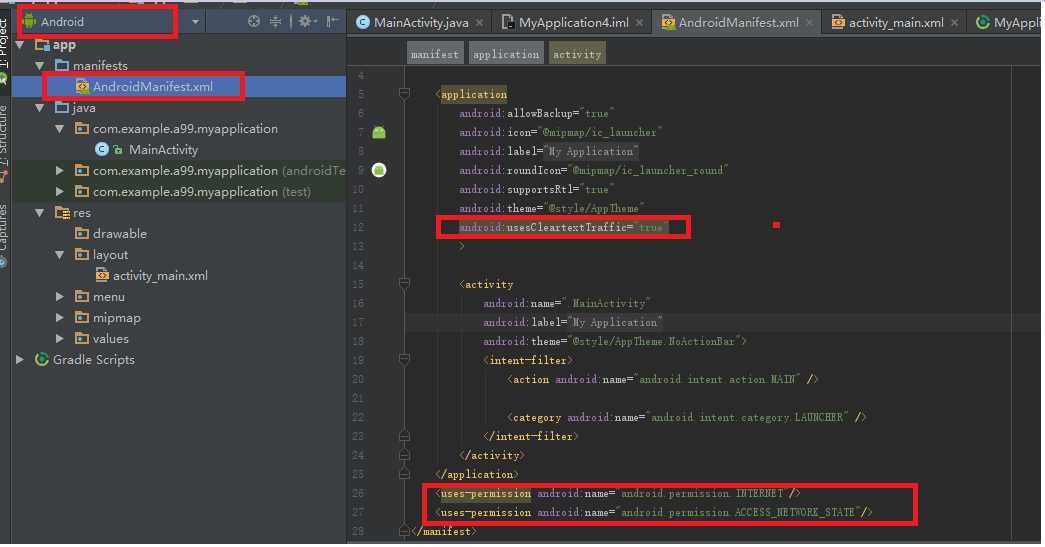Click the scroll from source target icon
Viewport: 1045px width, 547px height.
[254, 21]
